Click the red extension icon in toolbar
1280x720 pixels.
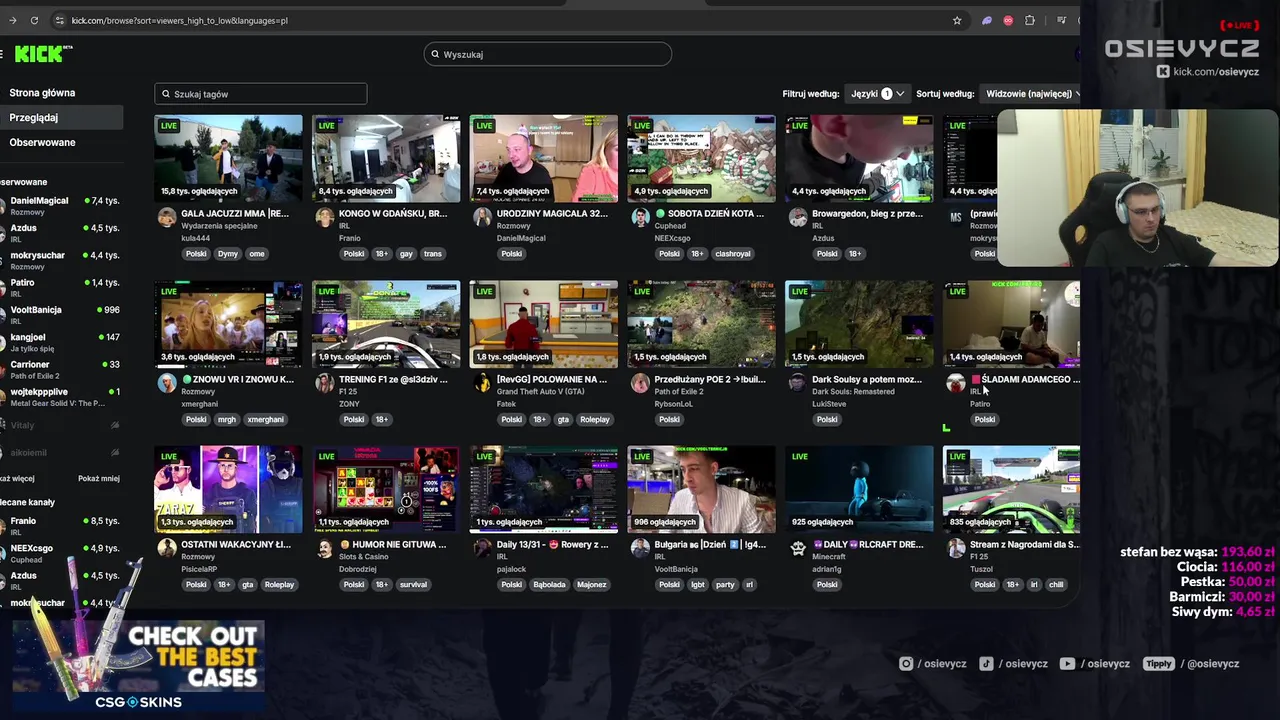pos(1008,20)
